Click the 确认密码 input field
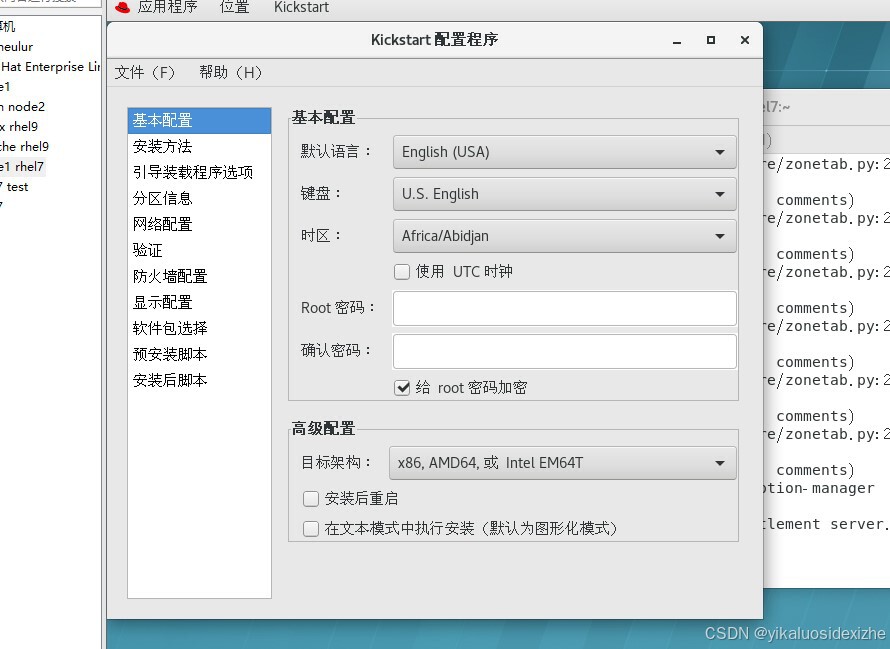890x649 pixels. click(x=564, y=351)
